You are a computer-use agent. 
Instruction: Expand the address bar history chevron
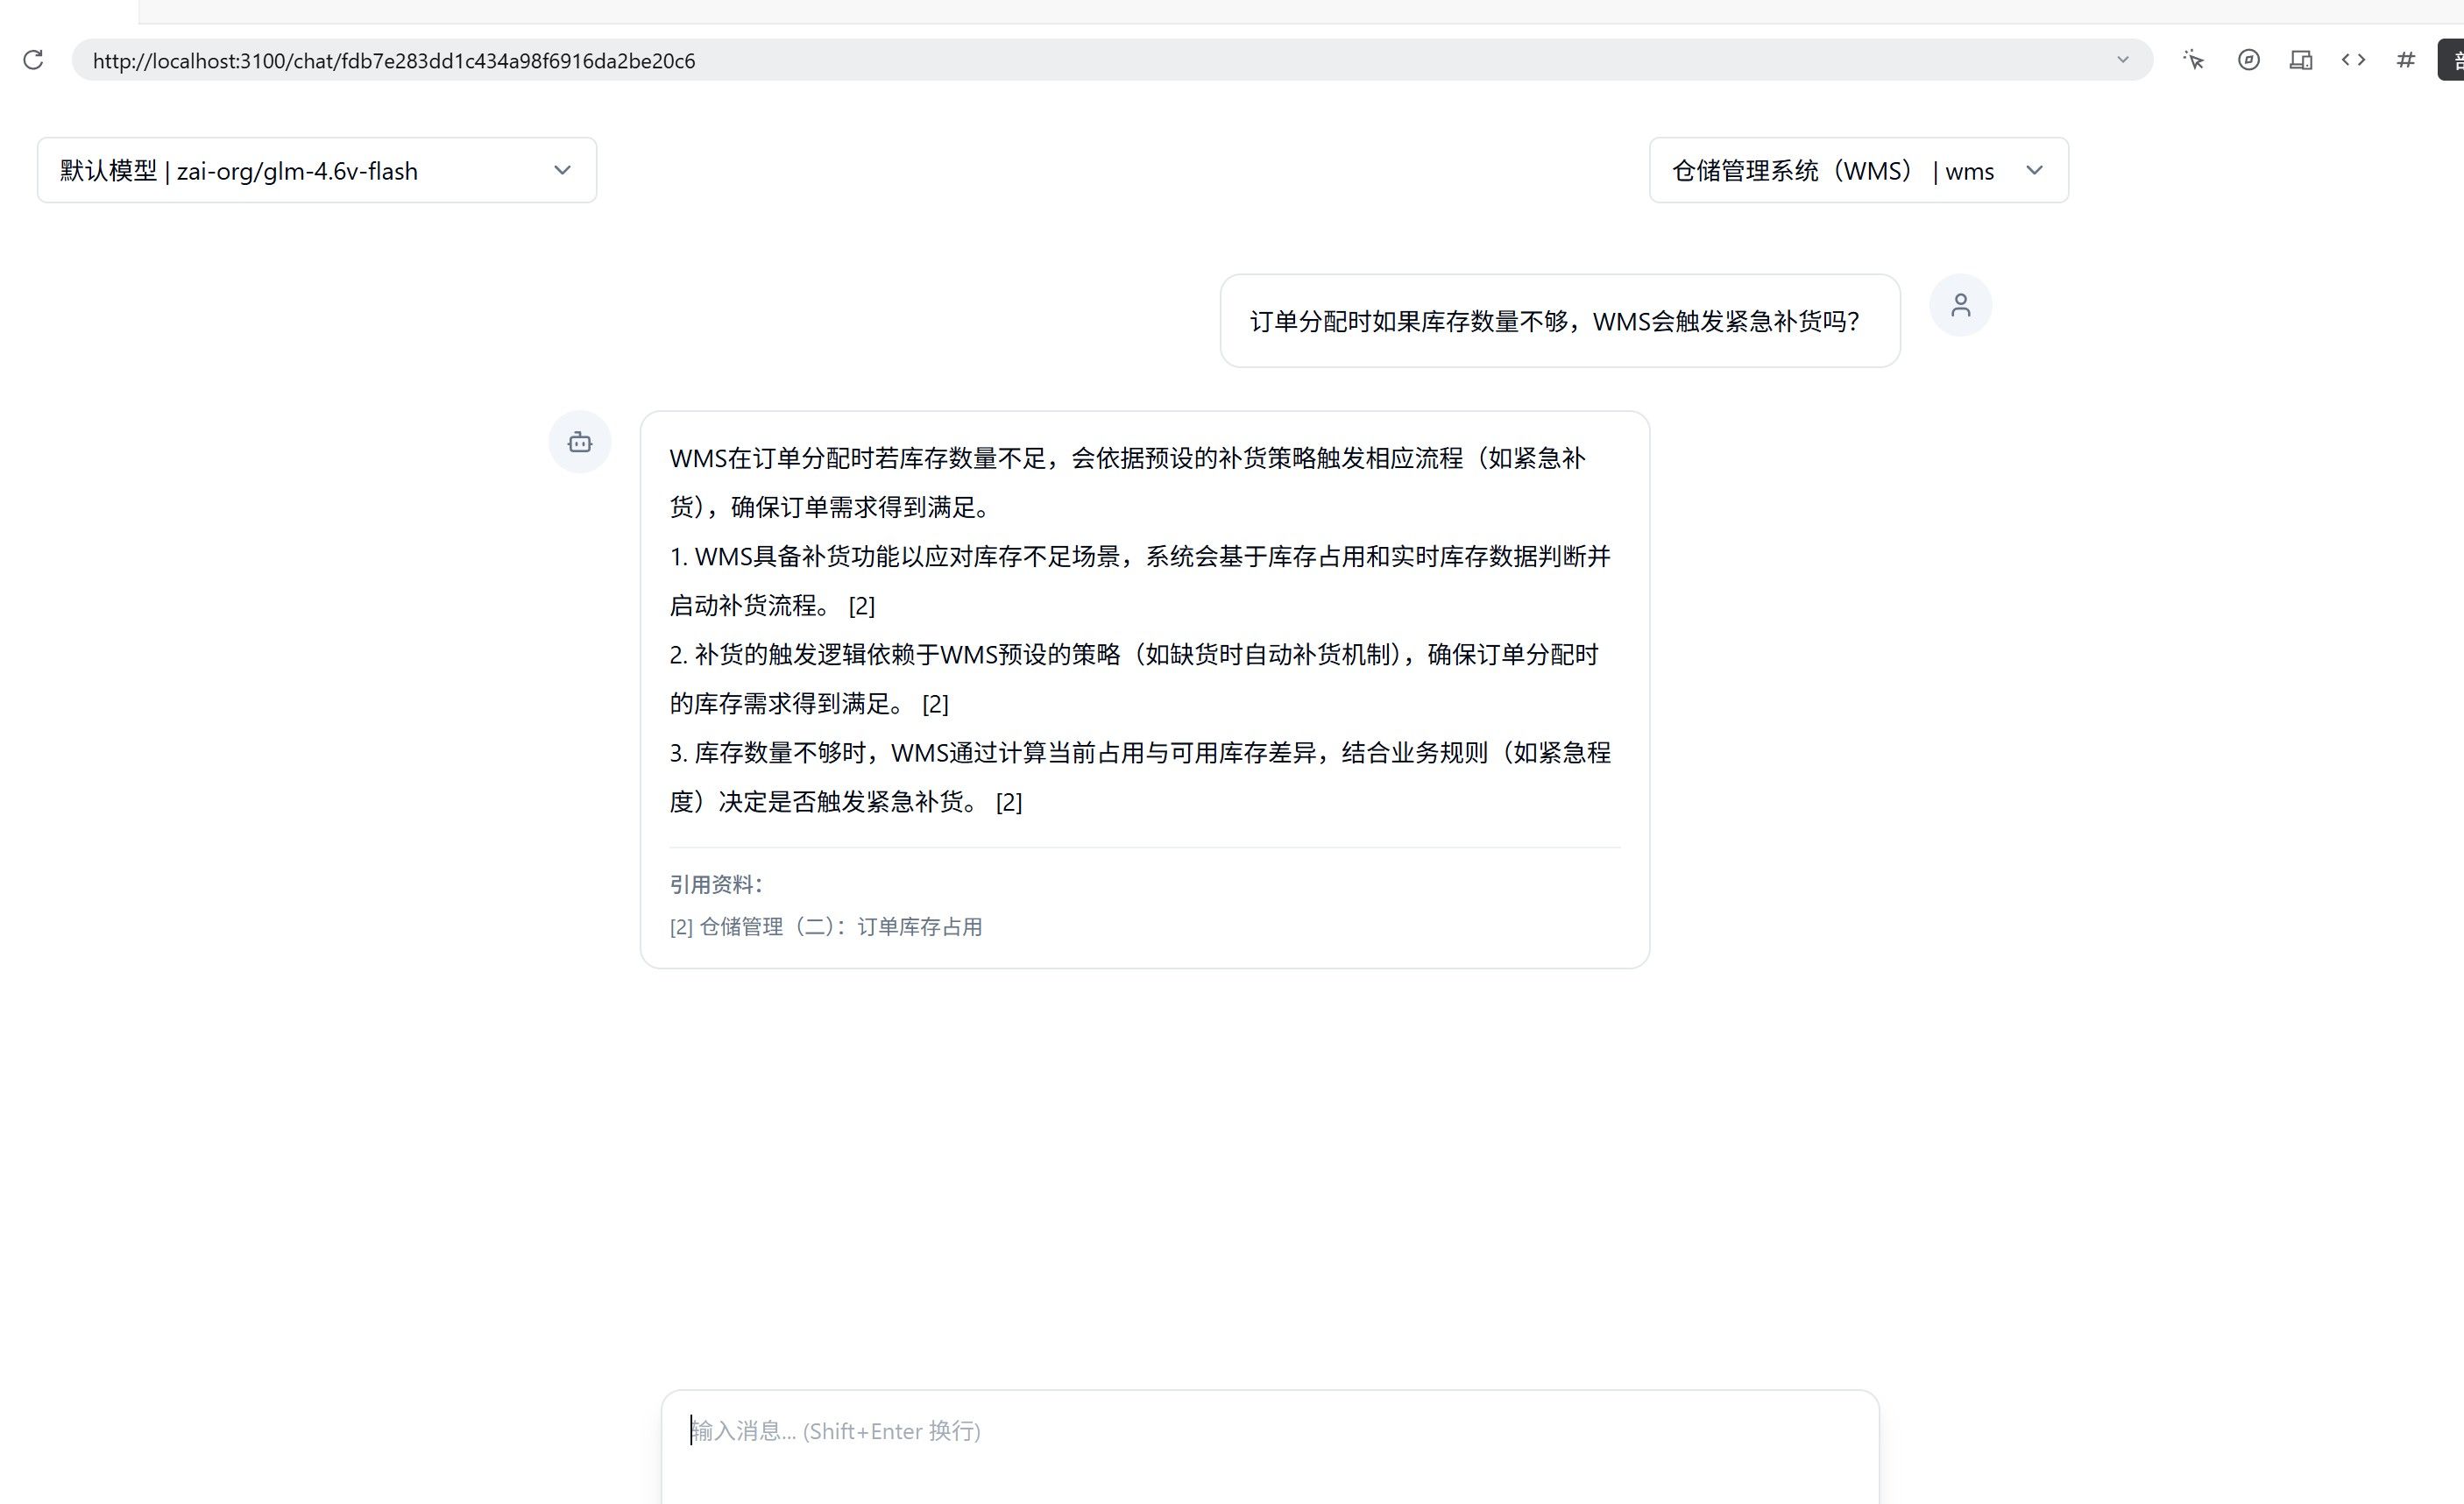click(2123, 60)
